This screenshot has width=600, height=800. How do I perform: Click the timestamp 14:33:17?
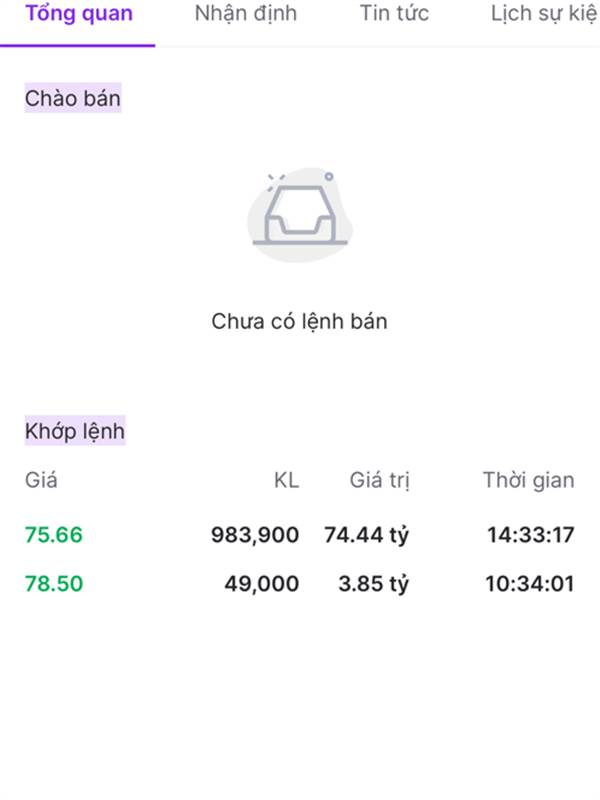(x=530, y=535)
